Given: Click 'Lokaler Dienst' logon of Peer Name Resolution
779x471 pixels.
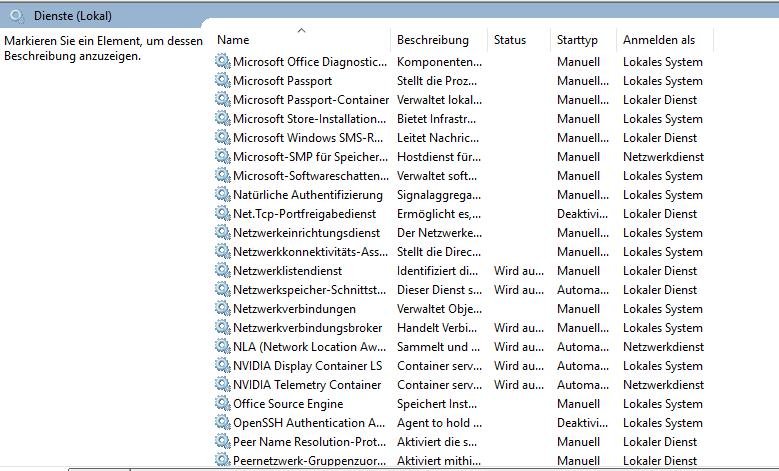Looking at the screenshot, I should click(660, 442).
